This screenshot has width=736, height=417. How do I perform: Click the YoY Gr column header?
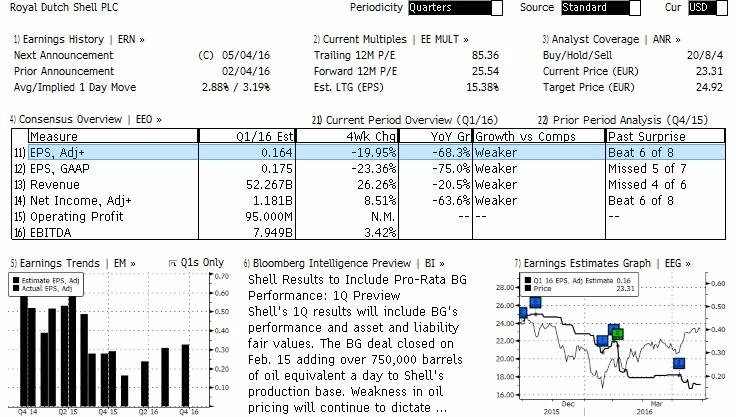click(x=436, y=136)
